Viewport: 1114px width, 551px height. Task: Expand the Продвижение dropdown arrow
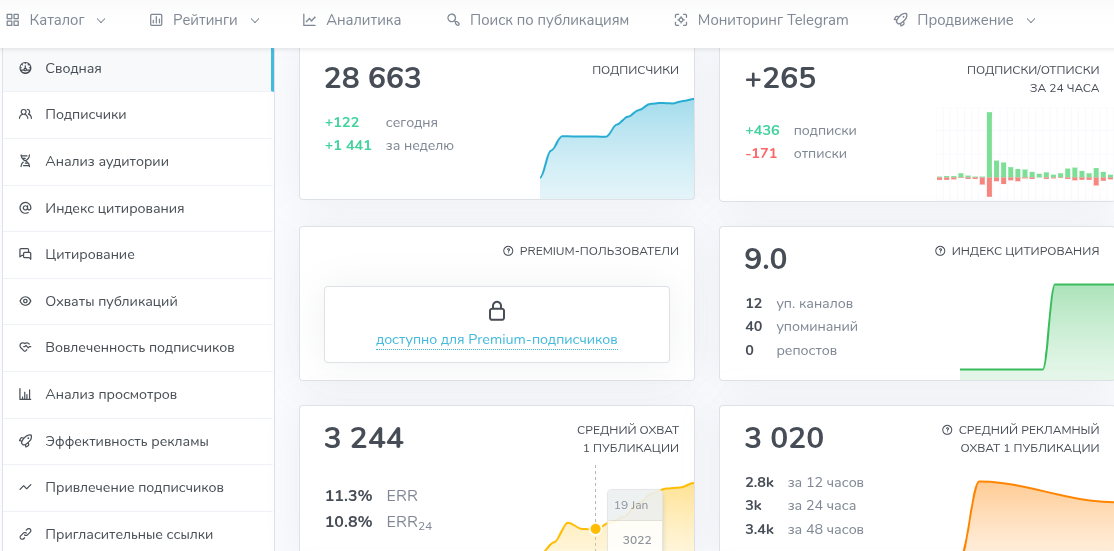pos(1032,21)
